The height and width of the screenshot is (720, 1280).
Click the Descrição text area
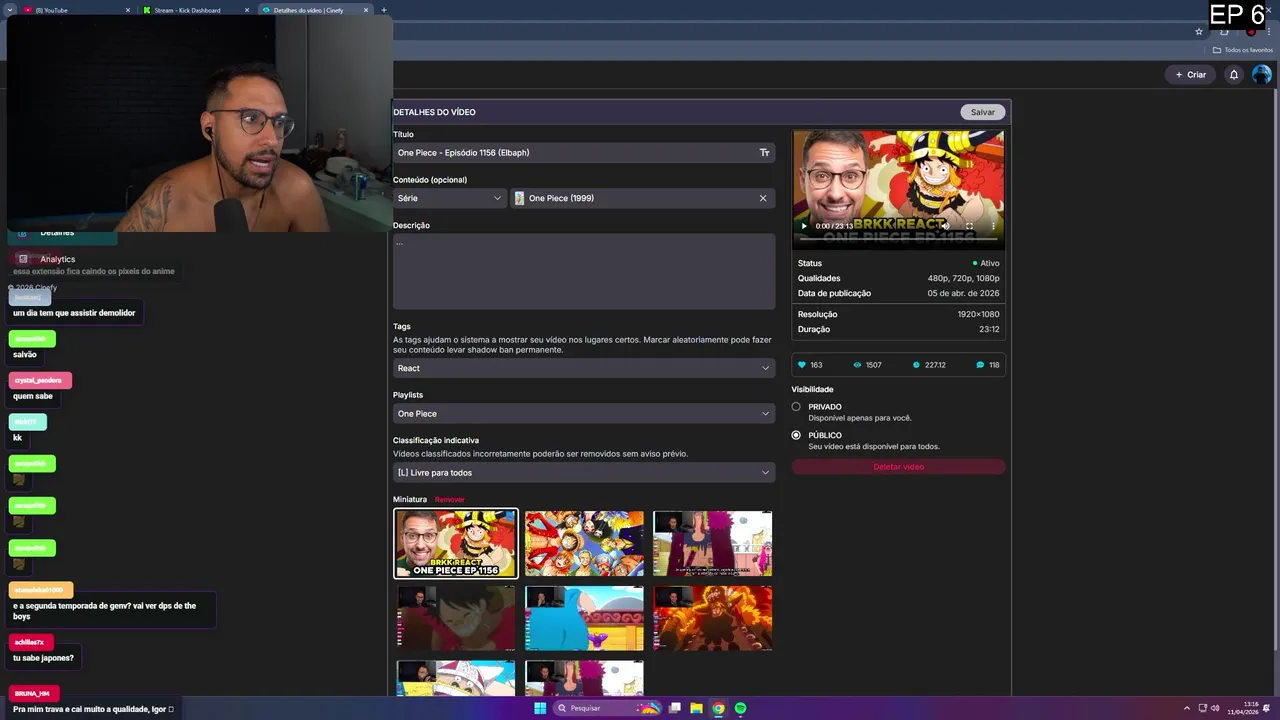coord(584,272)
